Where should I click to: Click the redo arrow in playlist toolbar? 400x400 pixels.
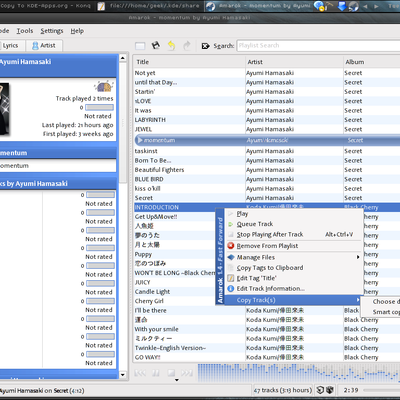[x=187, y=46]
